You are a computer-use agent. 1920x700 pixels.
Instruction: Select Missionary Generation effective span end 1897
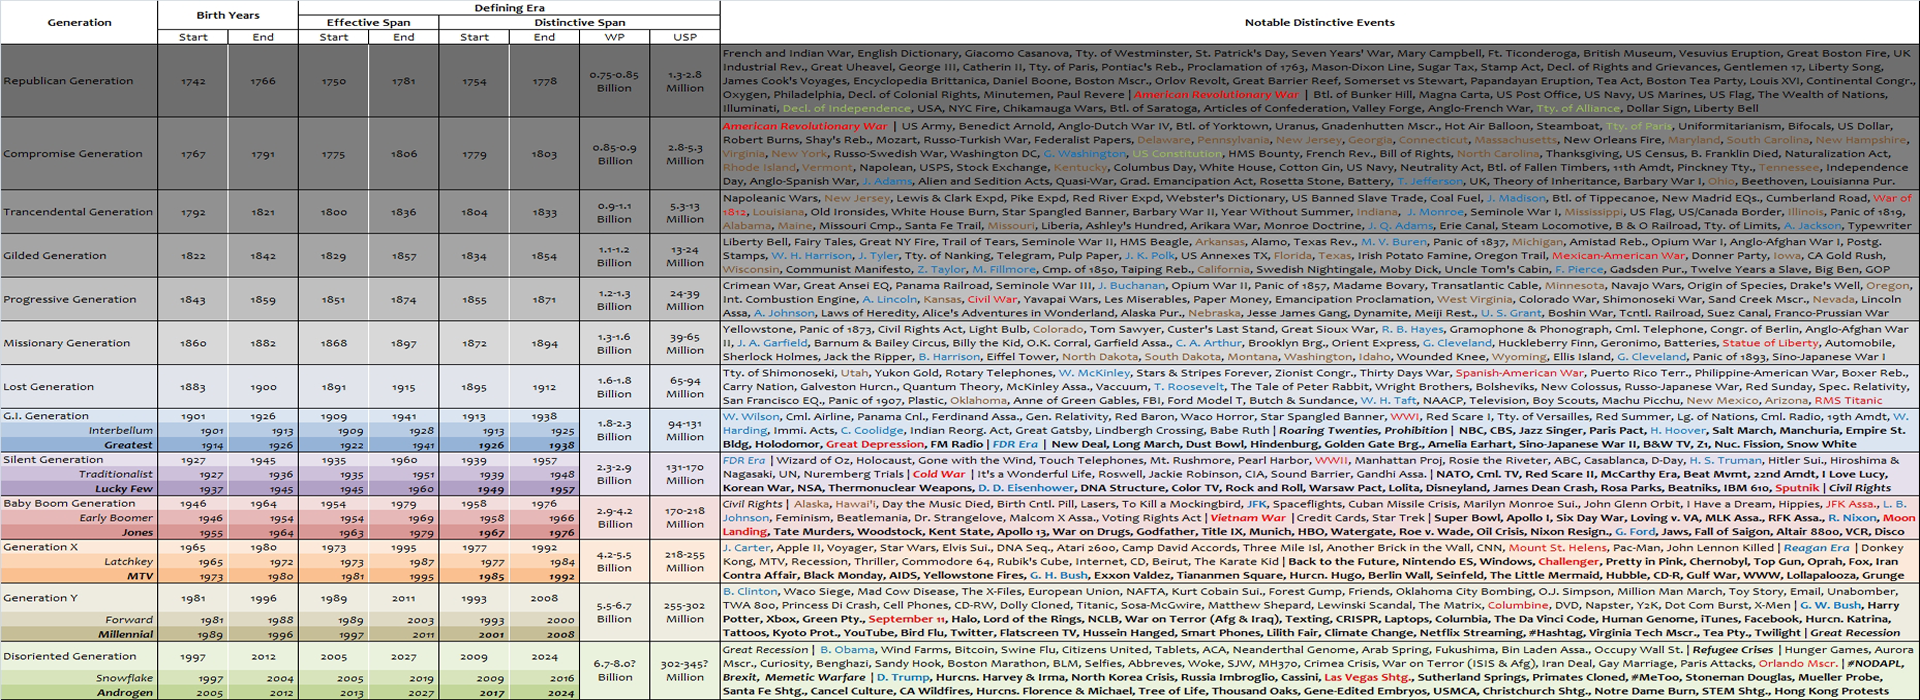[404, 343]
